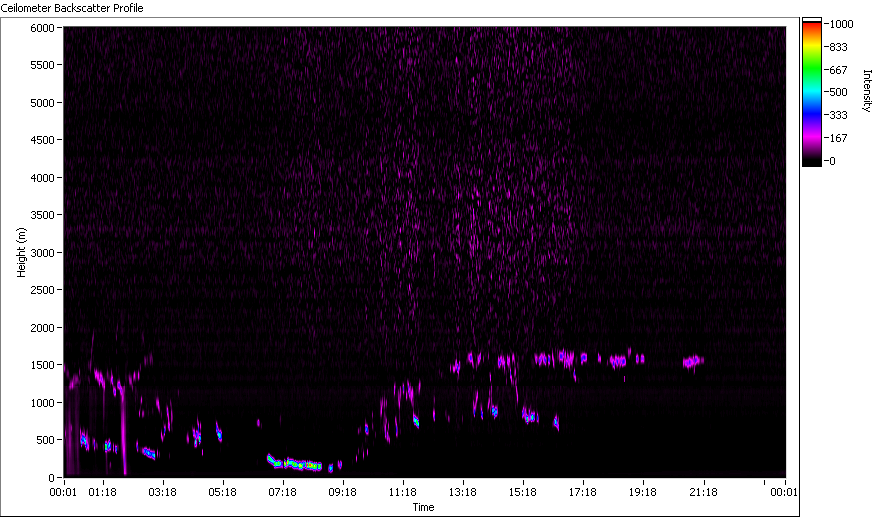The height and width of the screenshot is (517, 876).
Task: Click the 13:18 time tick label
Action: 463,492
